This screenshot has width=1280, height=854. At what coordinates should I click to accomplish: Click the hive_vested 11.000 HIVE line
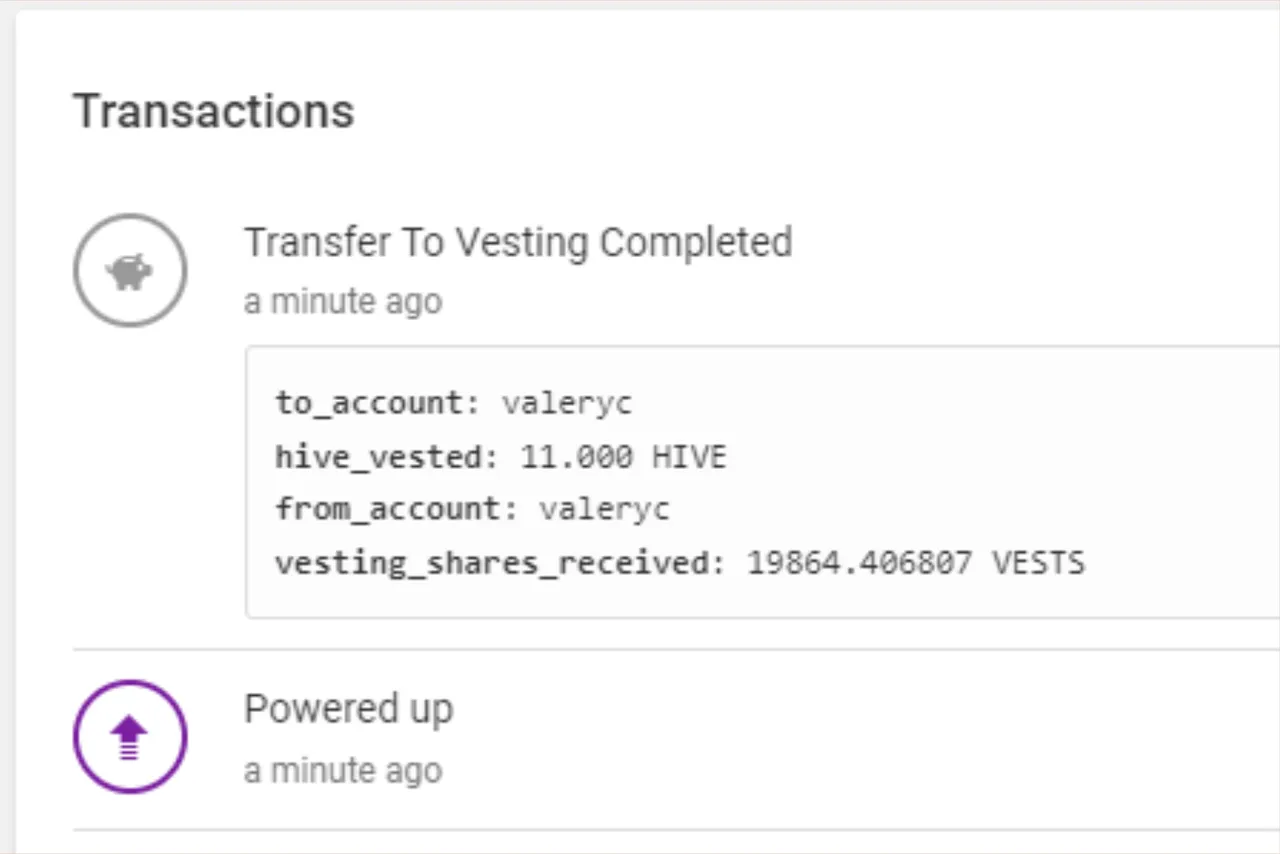[x=501, y=457]
